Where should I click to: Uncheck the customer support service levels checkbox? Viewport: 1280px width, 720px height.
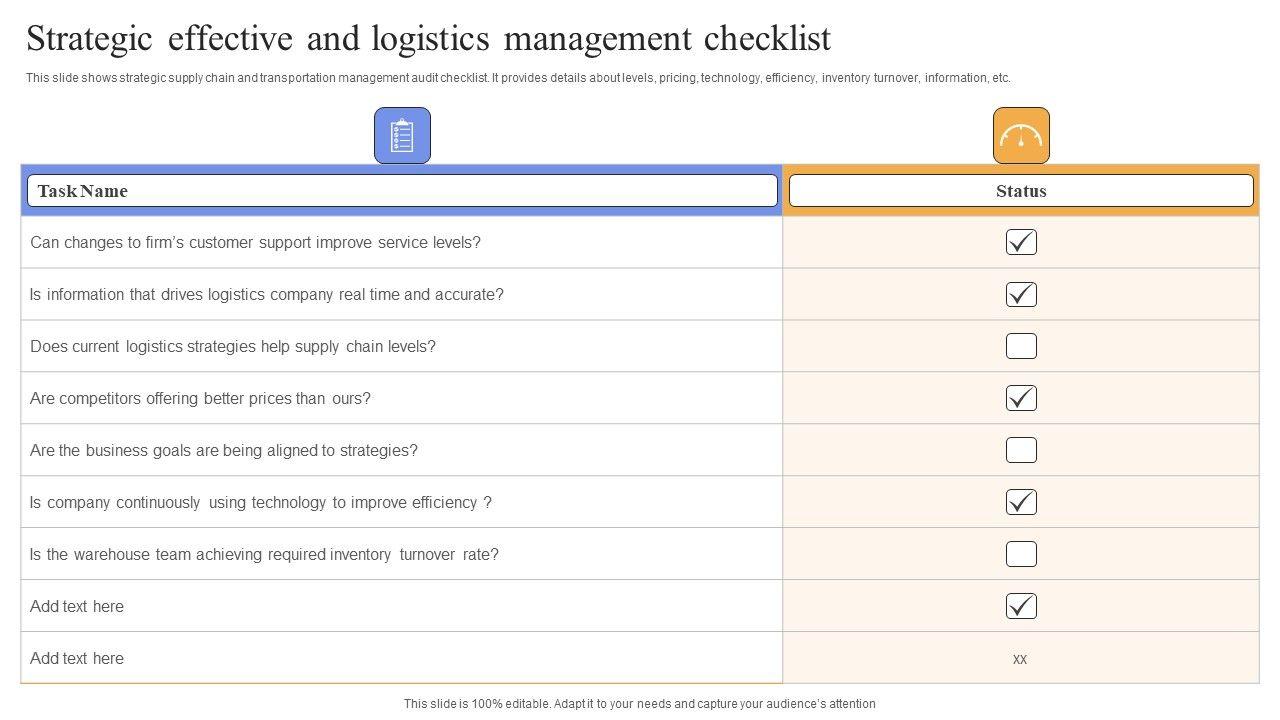pyautogui.click(x=1021, y=242)
